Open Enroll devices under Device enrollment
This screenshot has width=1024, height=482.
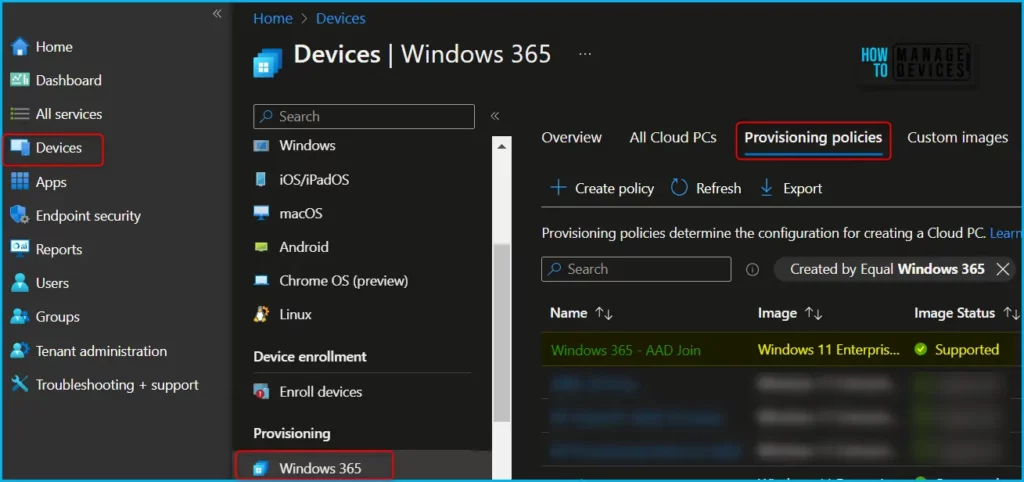[321, 392]
